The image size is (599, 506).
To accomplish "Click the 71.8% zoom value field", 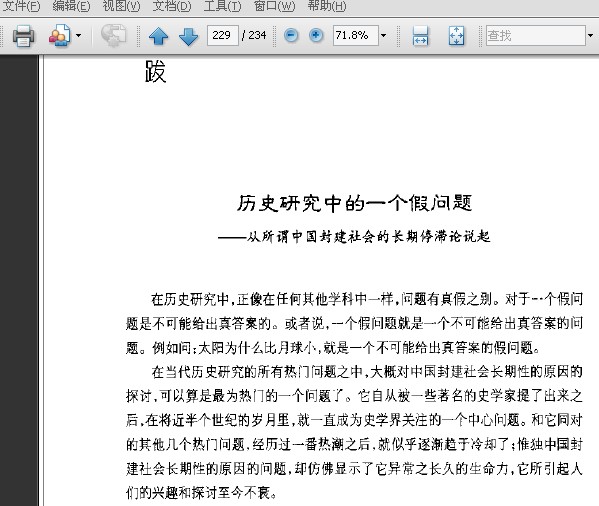I will (x=356, y=36).
